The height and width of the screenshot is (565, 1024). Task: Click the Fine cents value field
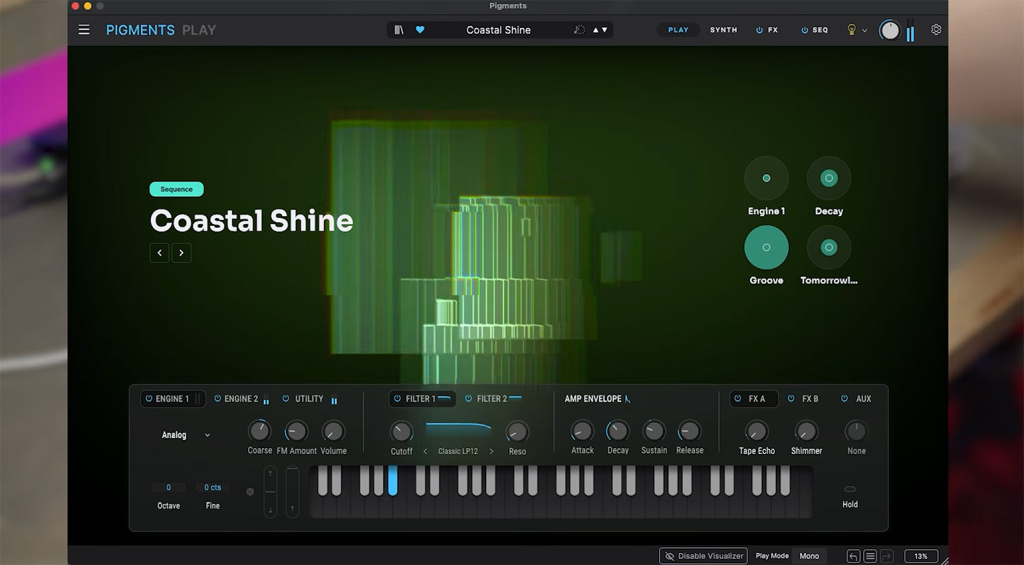212,487
